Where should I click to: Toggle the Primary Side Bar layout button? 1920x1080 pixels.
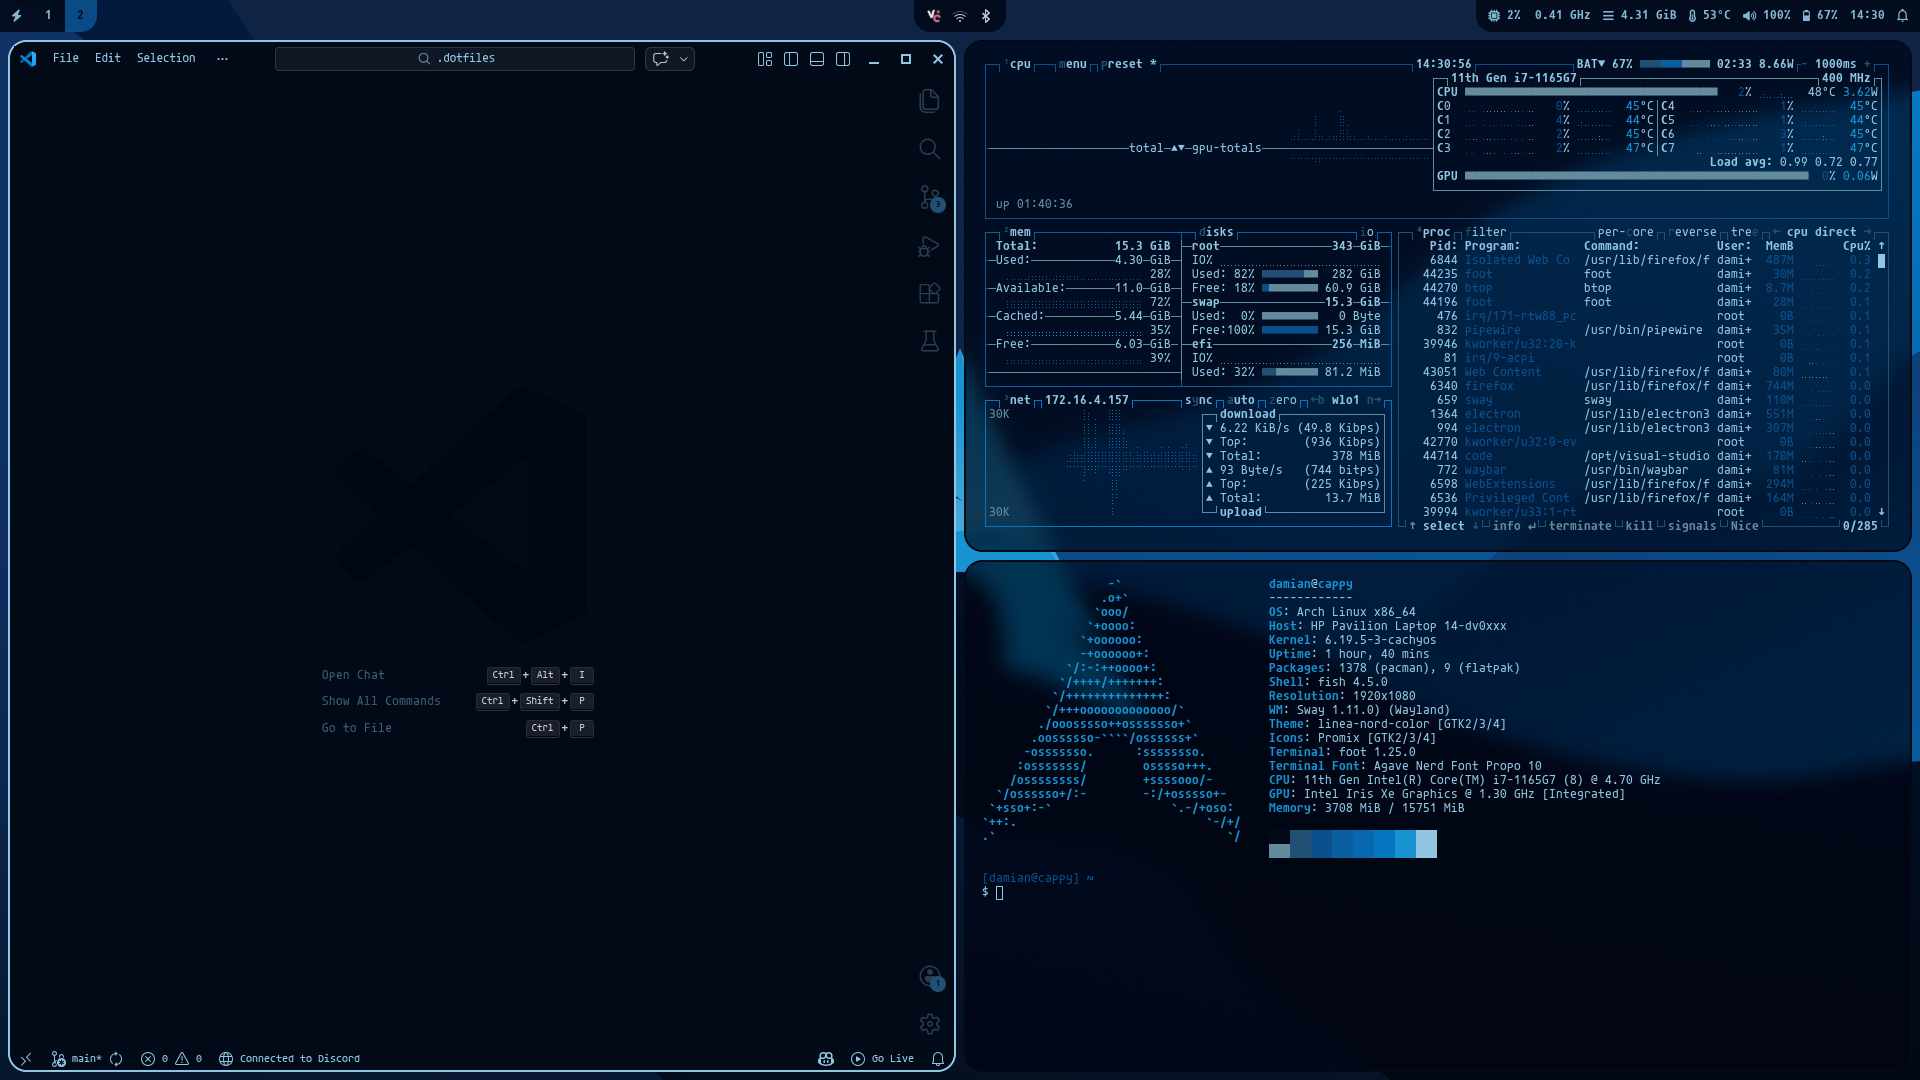[791, 59]
